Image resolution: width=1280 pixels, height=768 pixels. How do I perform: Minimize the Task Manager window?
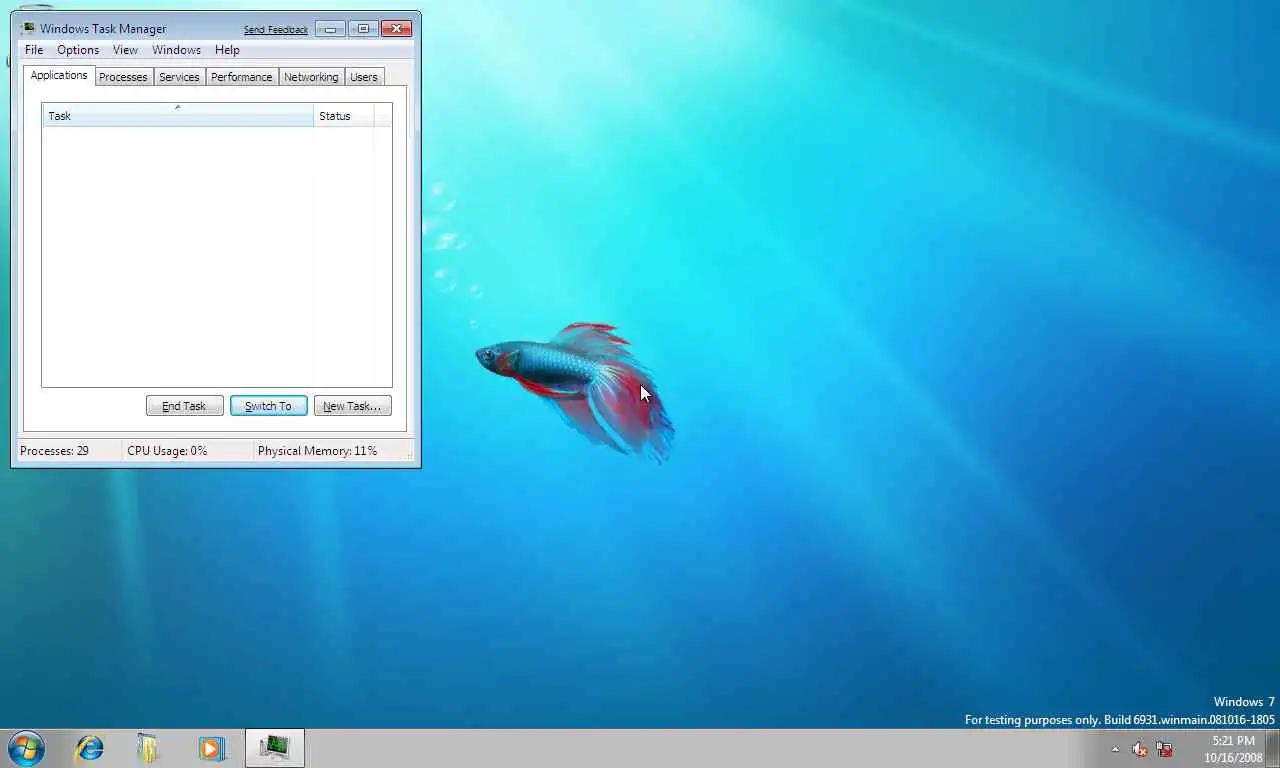(330, 29)
